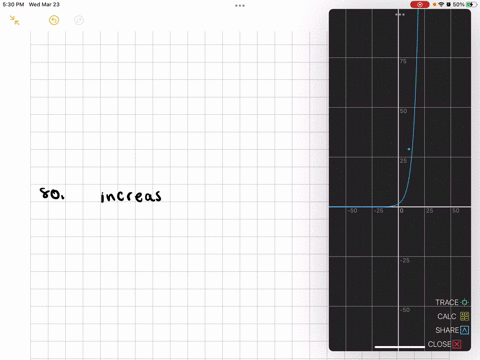Tap the handwritten number "80."
The image size is (480, 360).
tap(52, 193)
